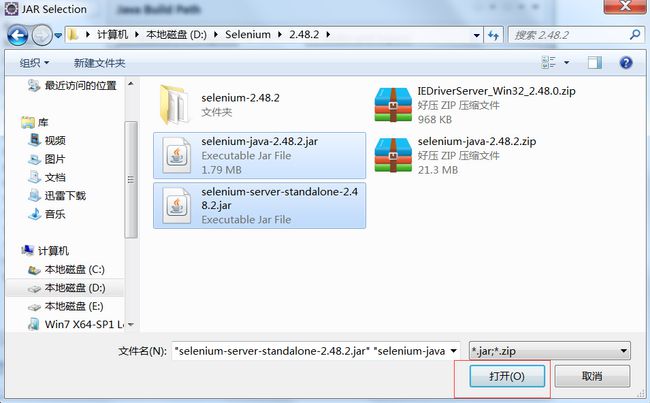Toggle the preview pane icon
The width and height of the screenshot is (650, 403).
click(x=594, y=63)
